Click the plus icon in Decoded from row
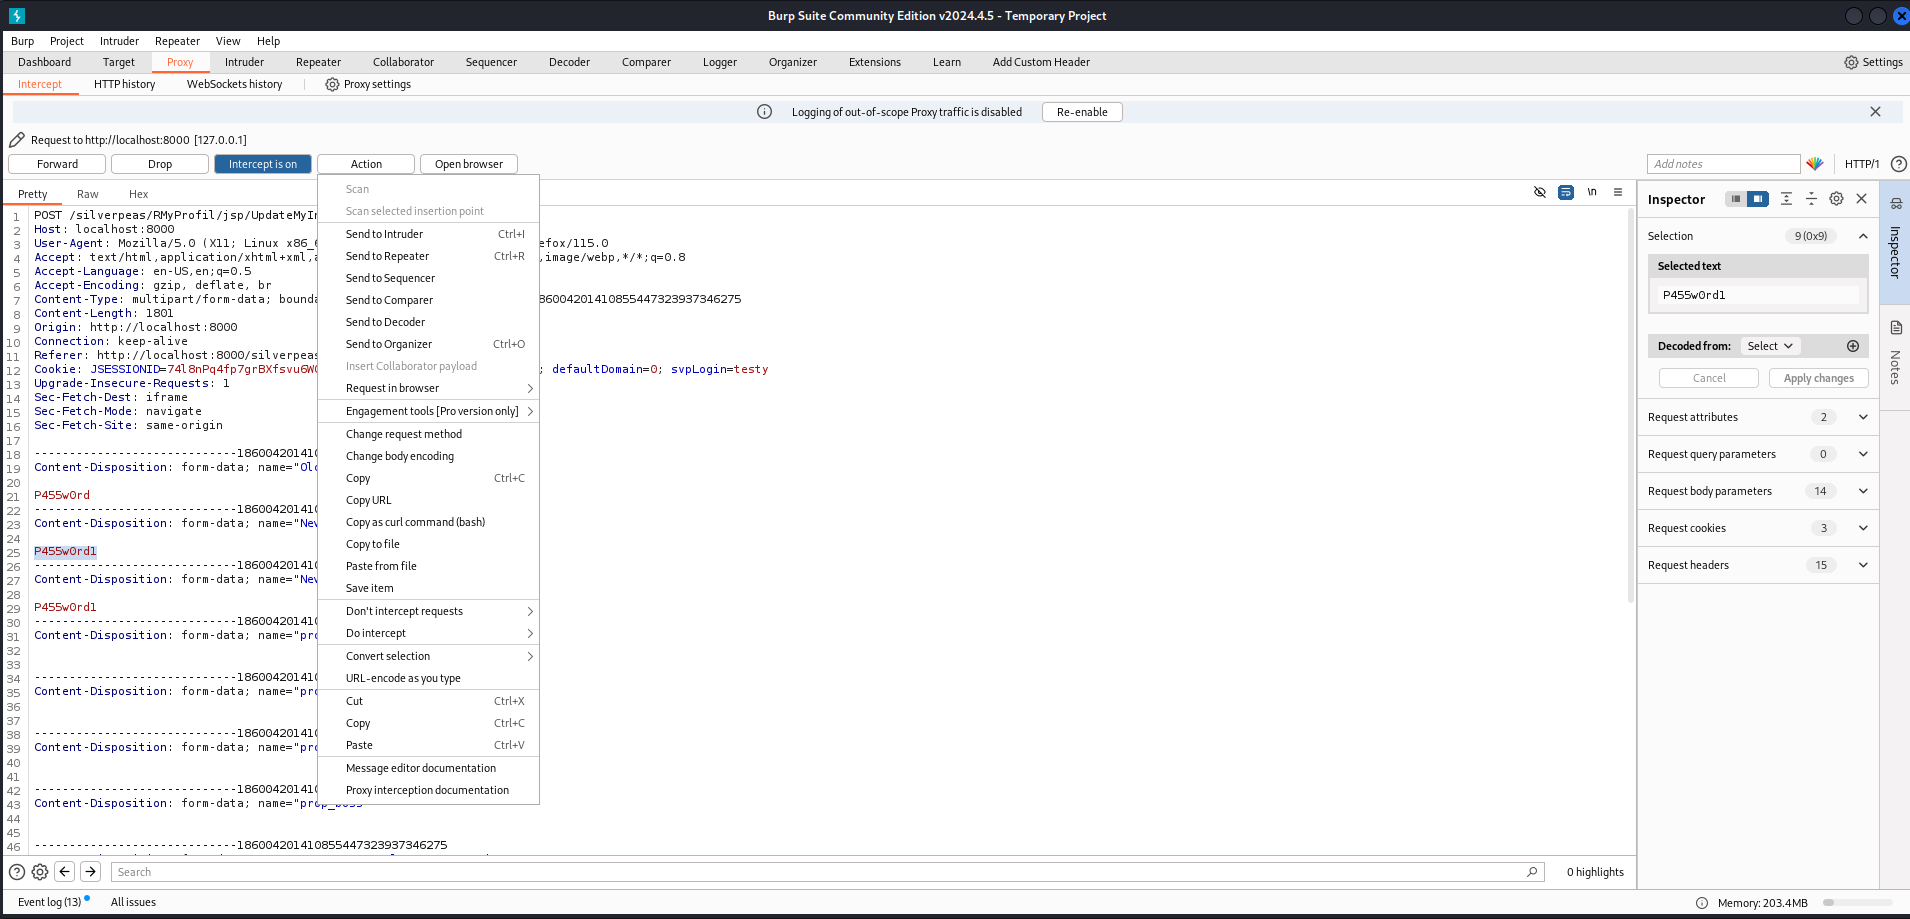This screenshot has height=919, width=1910. pyautogui.click(x=1852, y=346)
